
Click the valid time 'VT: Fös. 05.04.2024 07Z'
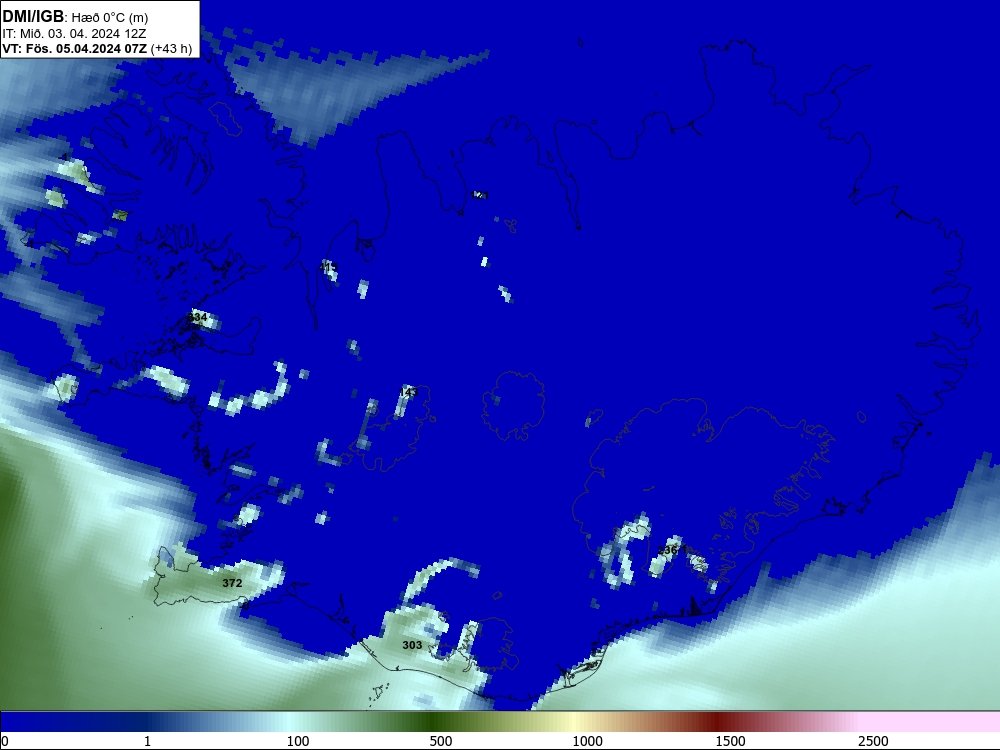[75, 49]
